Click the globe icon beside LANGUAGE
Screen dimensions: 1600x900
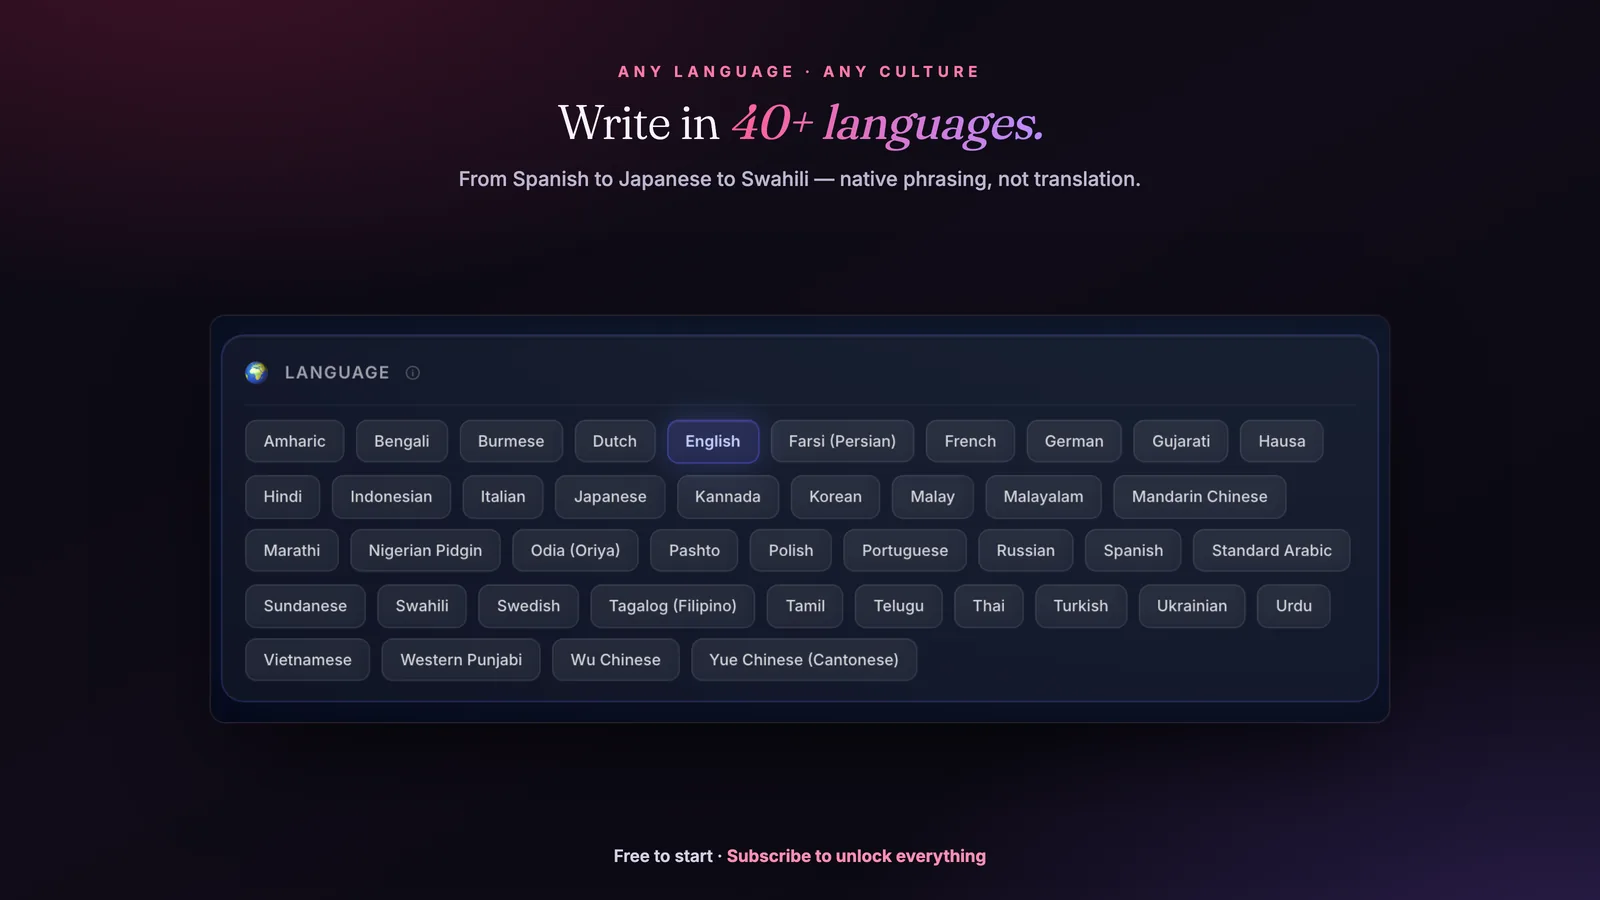[x=256, y=372]
